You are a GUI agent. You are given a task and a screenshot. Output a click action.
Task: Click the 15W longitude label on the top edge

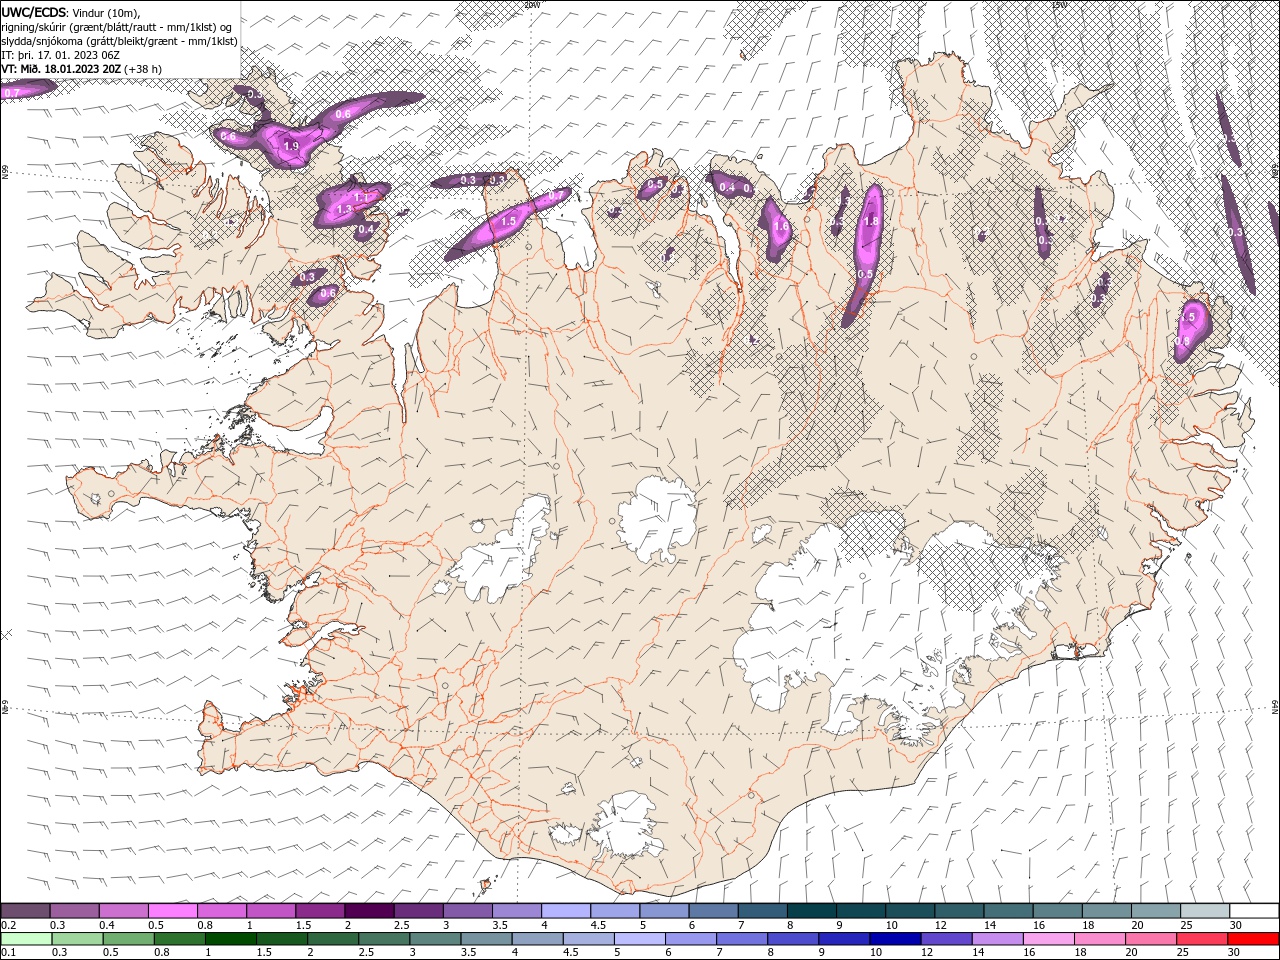pos(1059,5)
